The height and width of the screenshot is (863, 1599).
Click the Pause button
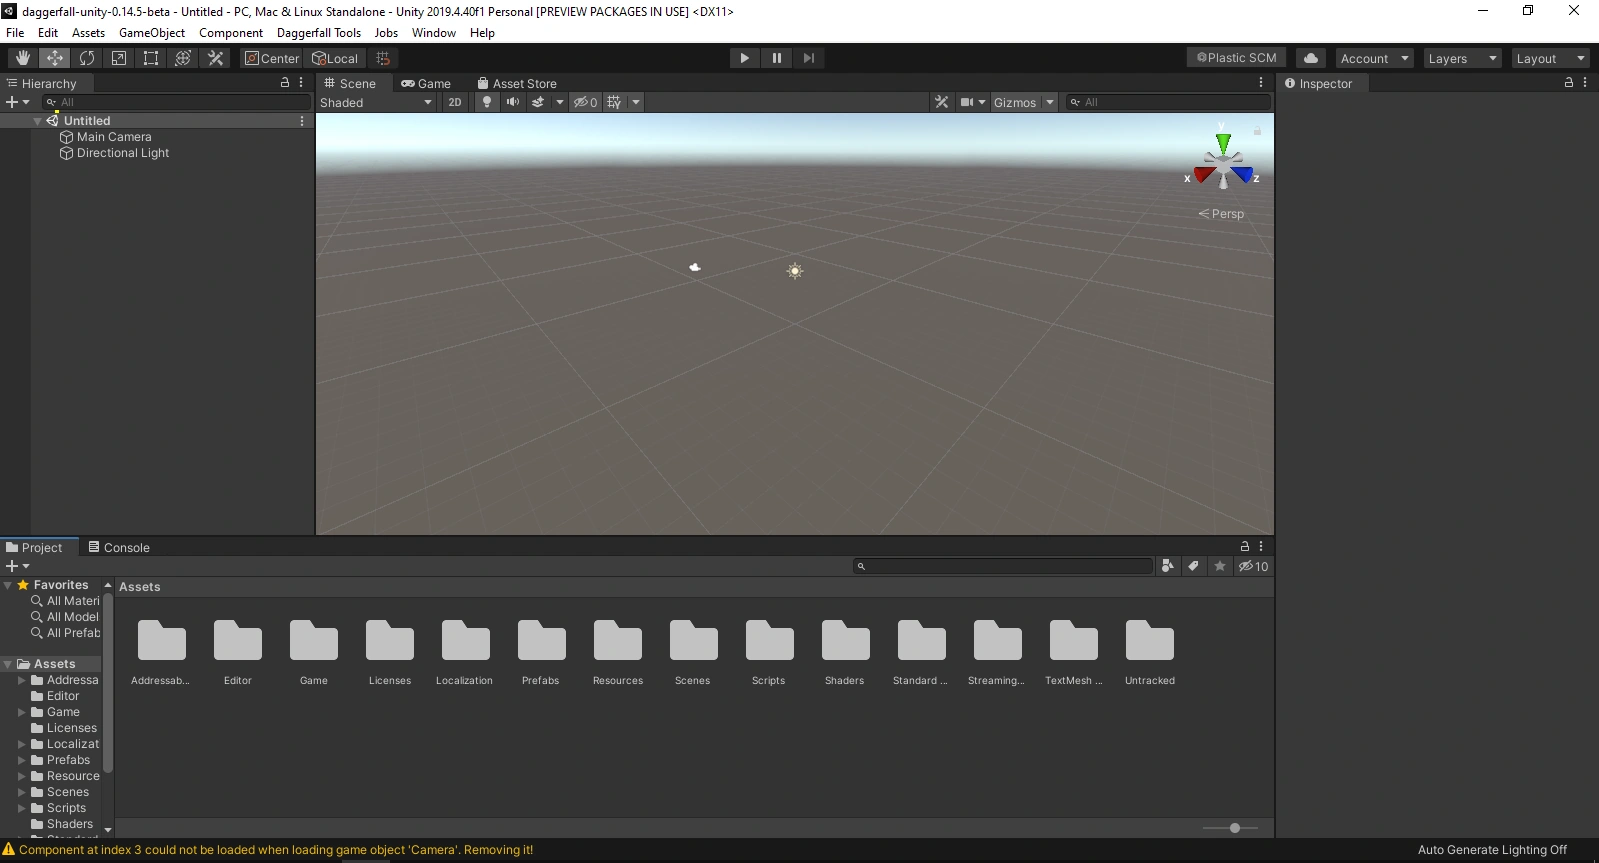click(777, 58)
